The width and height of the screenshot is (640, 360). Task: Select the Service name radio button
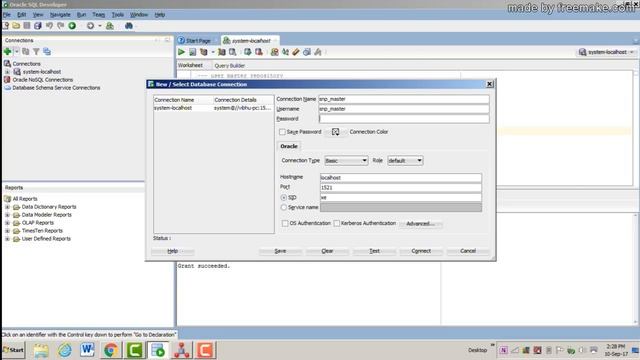(284, 207)
